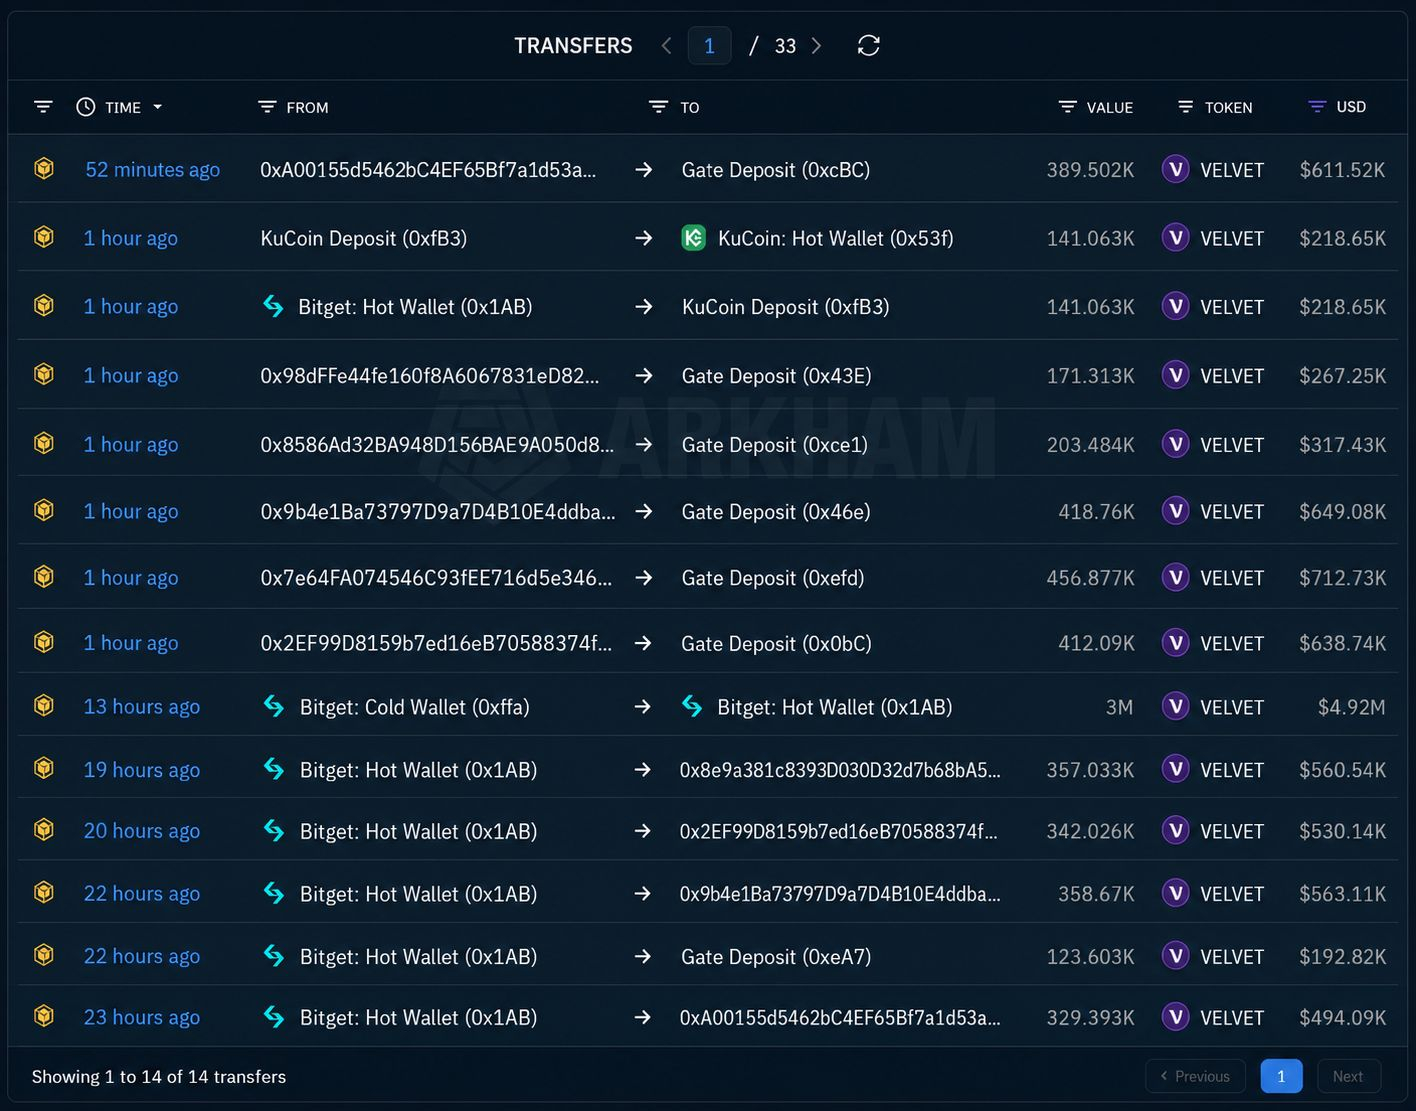Viewport: 1416px width, 1111px height.
Task: Edit the current page number field
Action: [709, 46]
